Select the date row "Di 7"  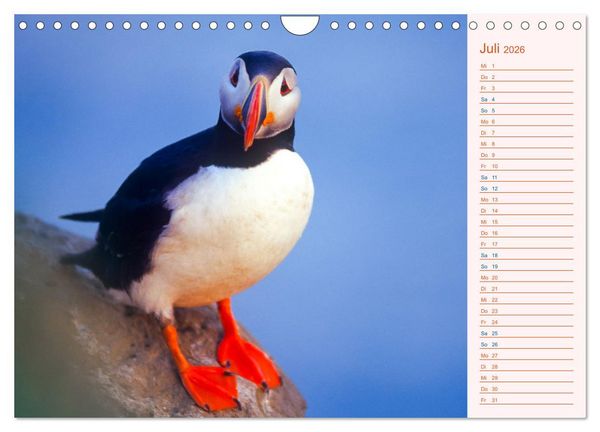coord(527,132)
